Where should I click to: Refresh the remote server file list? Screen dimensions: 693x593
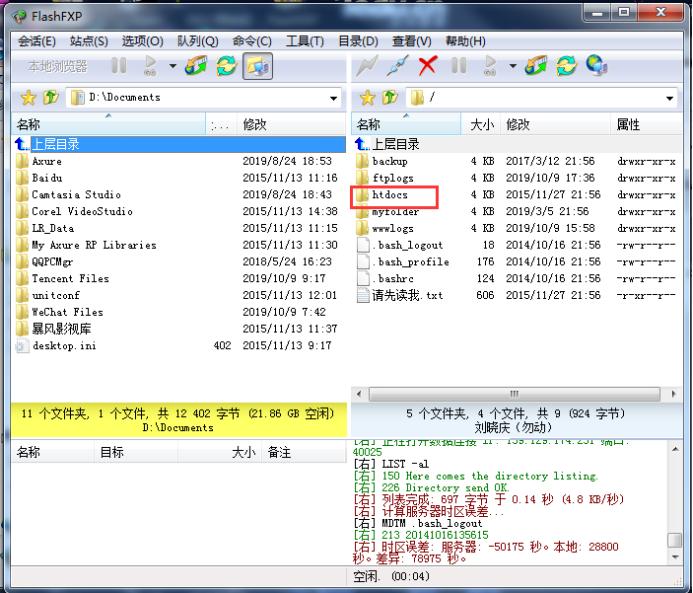(566, 66)
